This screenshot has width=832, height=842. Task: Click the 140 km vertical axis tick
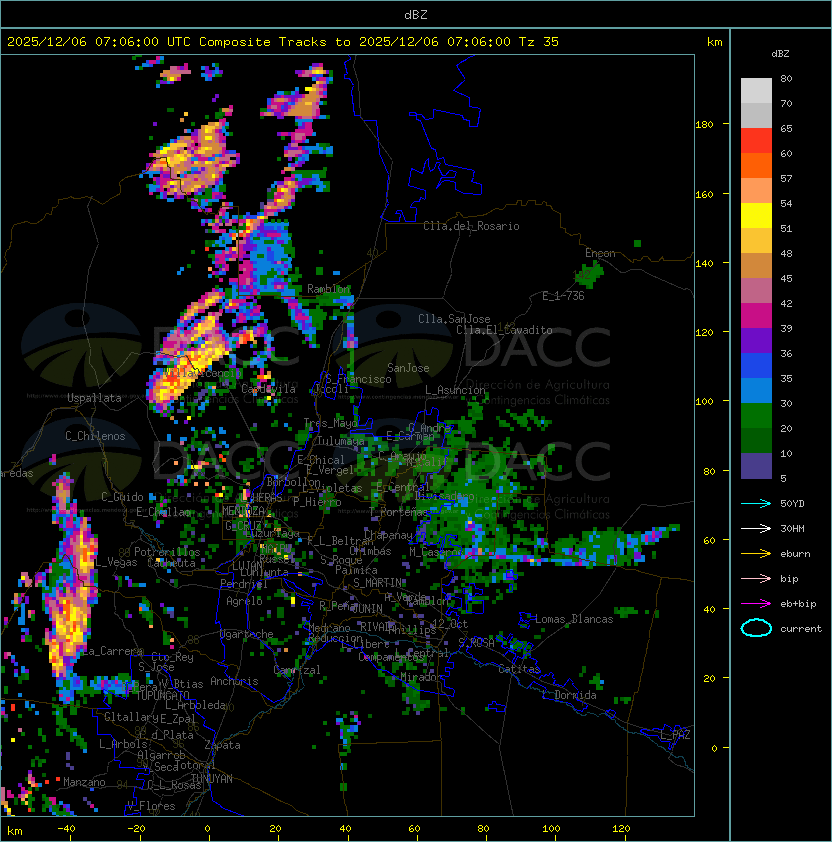pyautogui.click(x=704, y=264)
